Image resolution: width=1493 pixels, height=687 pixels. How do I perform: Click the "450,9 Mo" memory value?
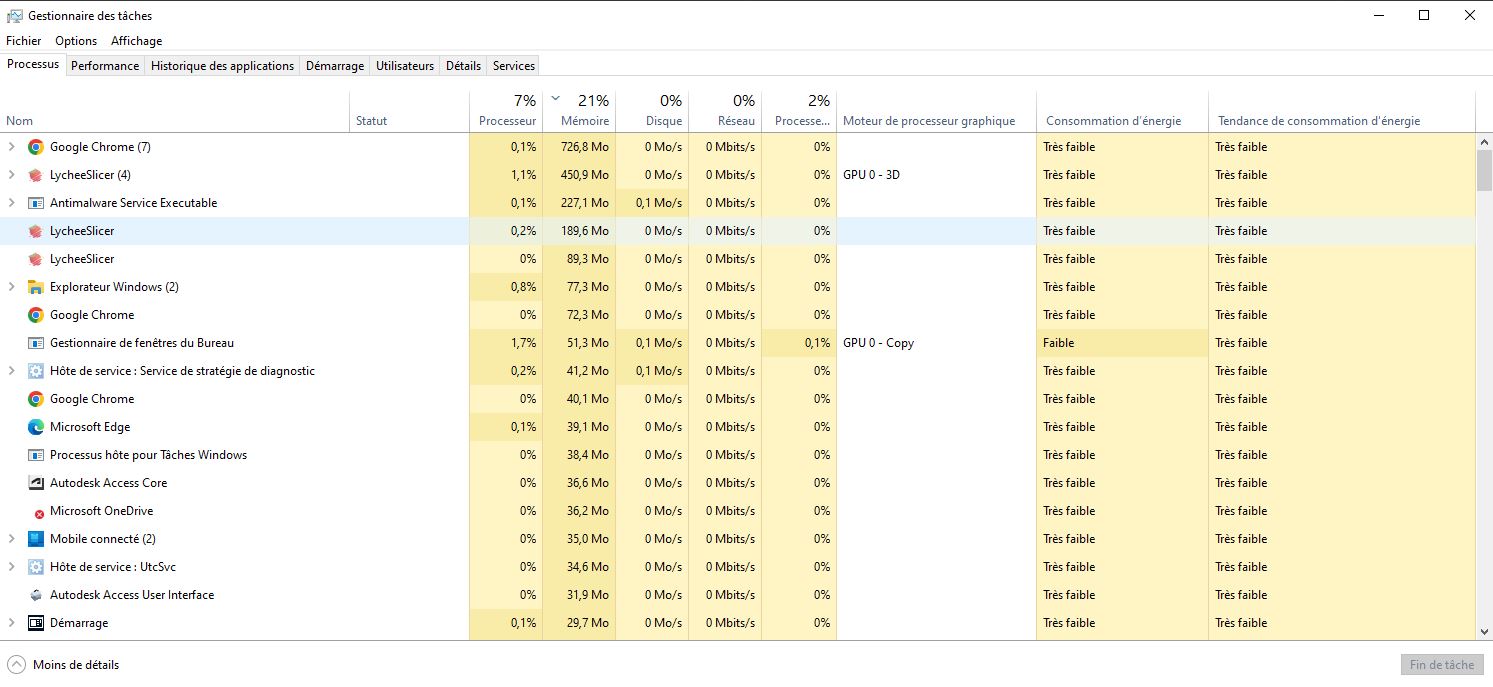(585, 175)
